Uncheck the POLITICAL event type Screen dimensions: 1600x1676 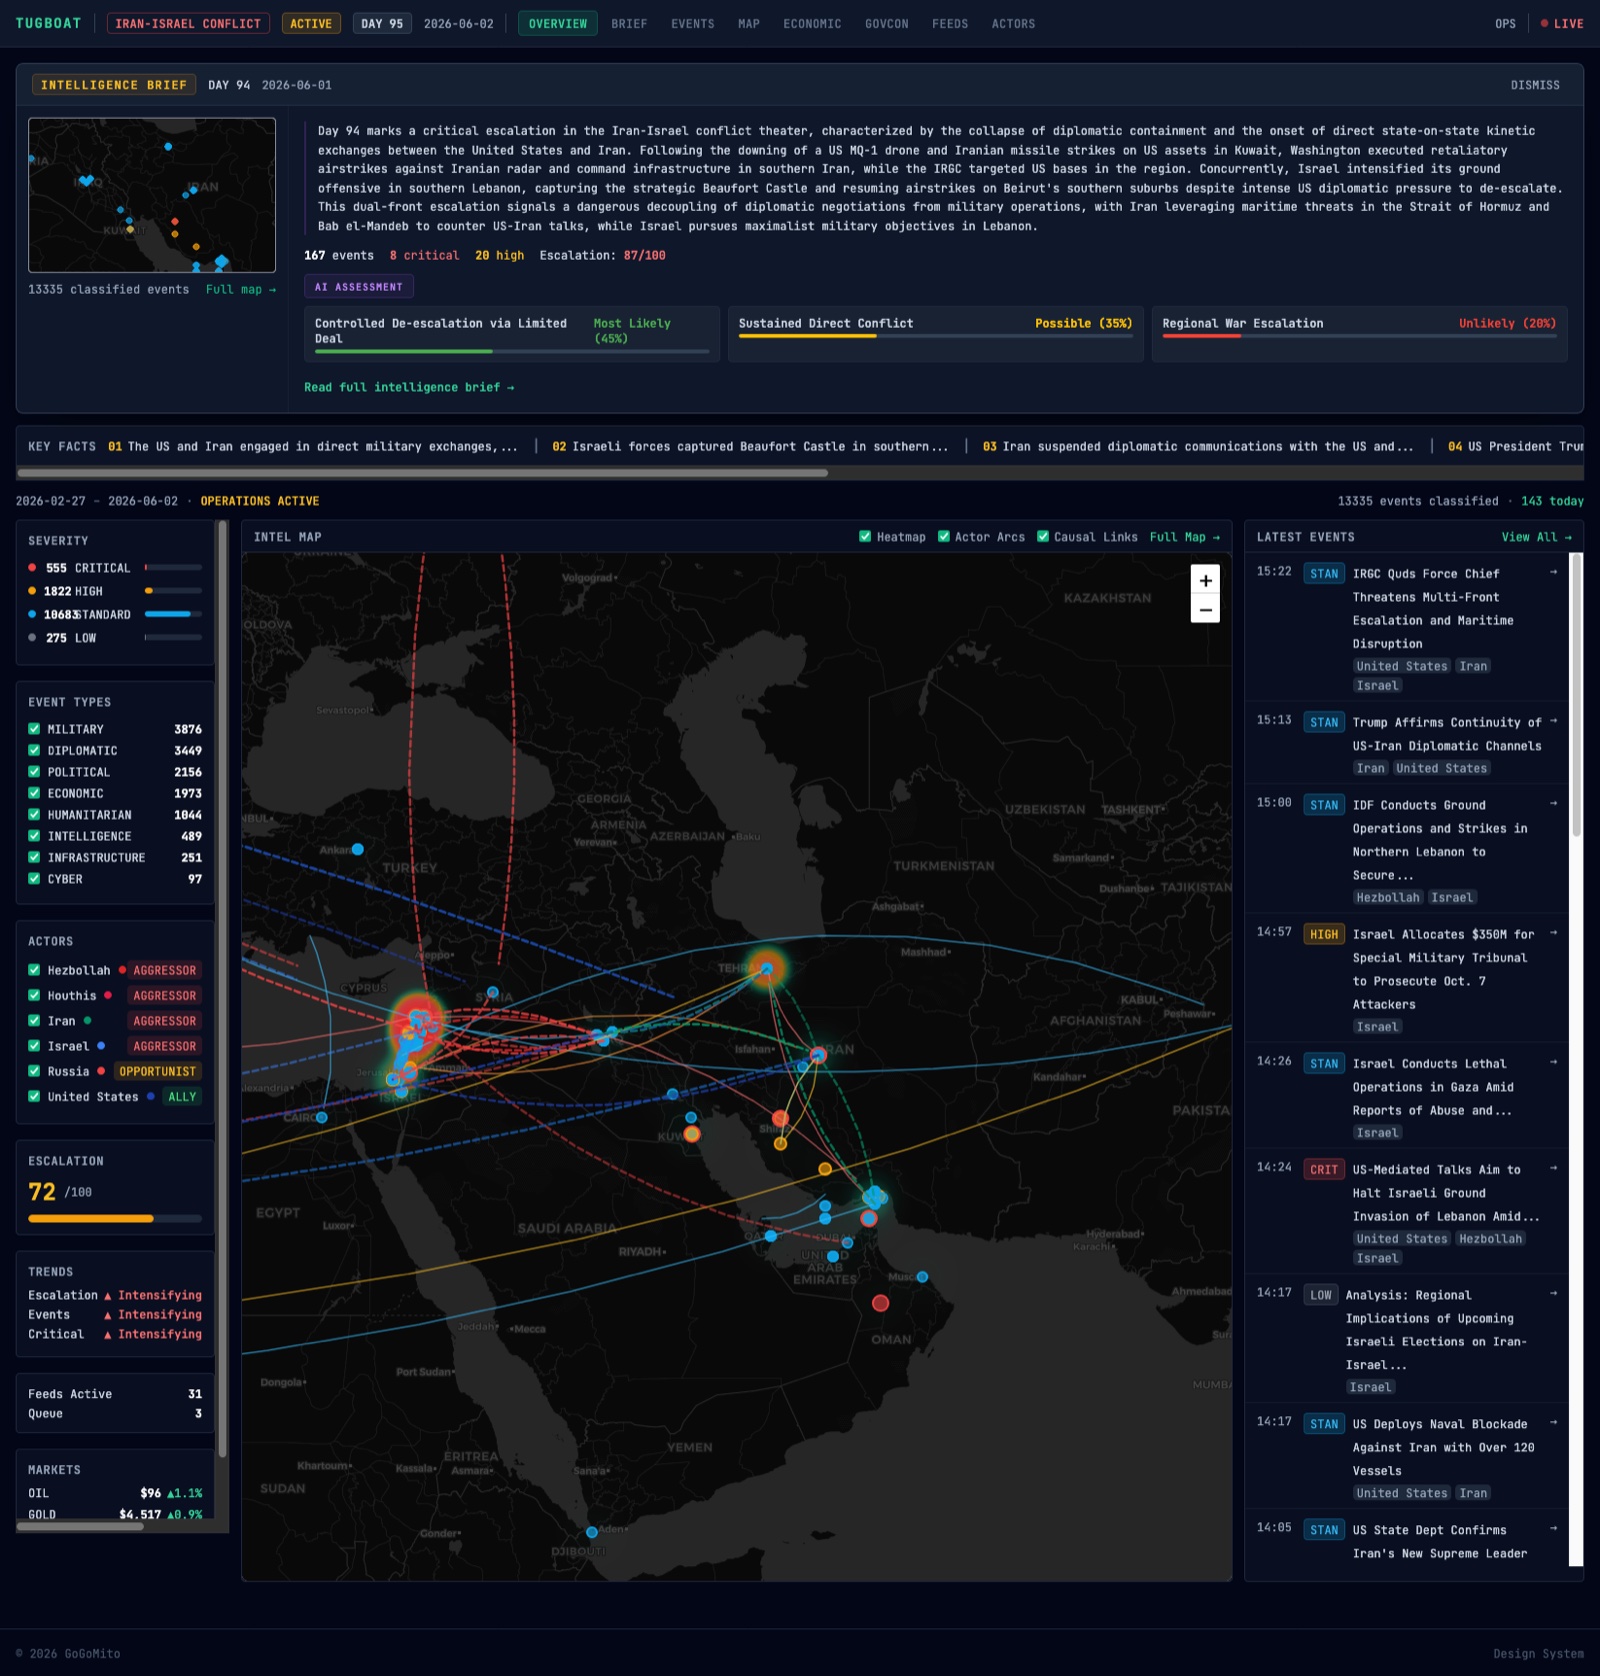click(34, 772)
